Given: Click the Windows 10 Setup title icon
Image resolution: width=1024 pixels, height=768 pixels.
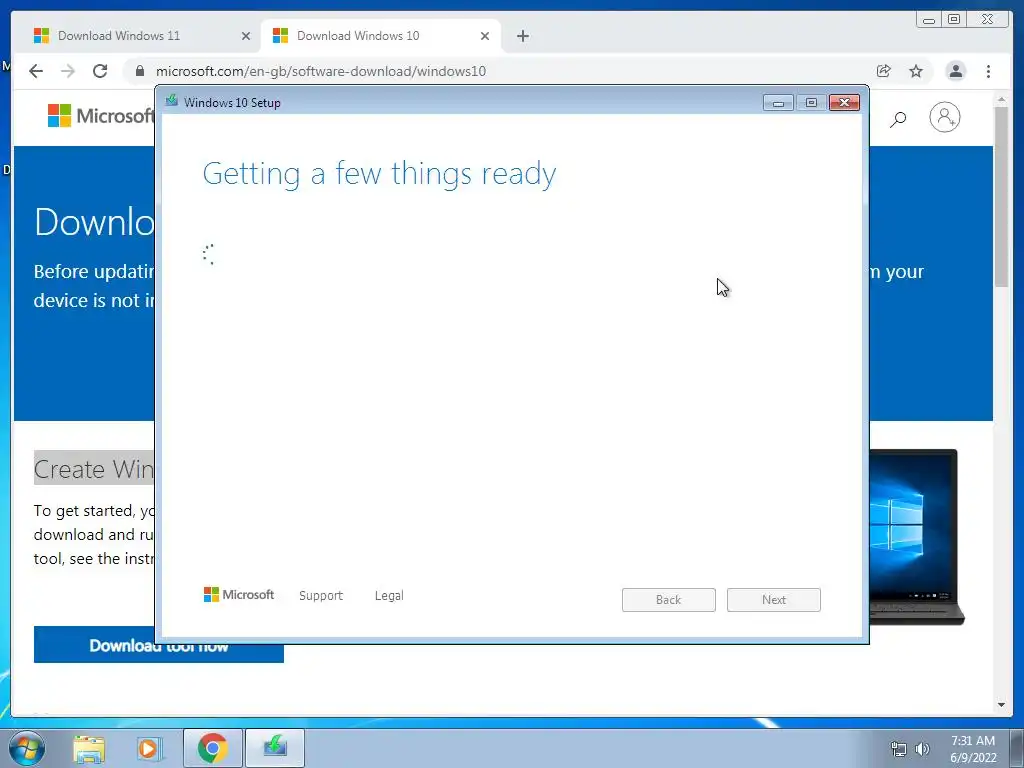Looking at the screenshot, I should click(172, 101).
